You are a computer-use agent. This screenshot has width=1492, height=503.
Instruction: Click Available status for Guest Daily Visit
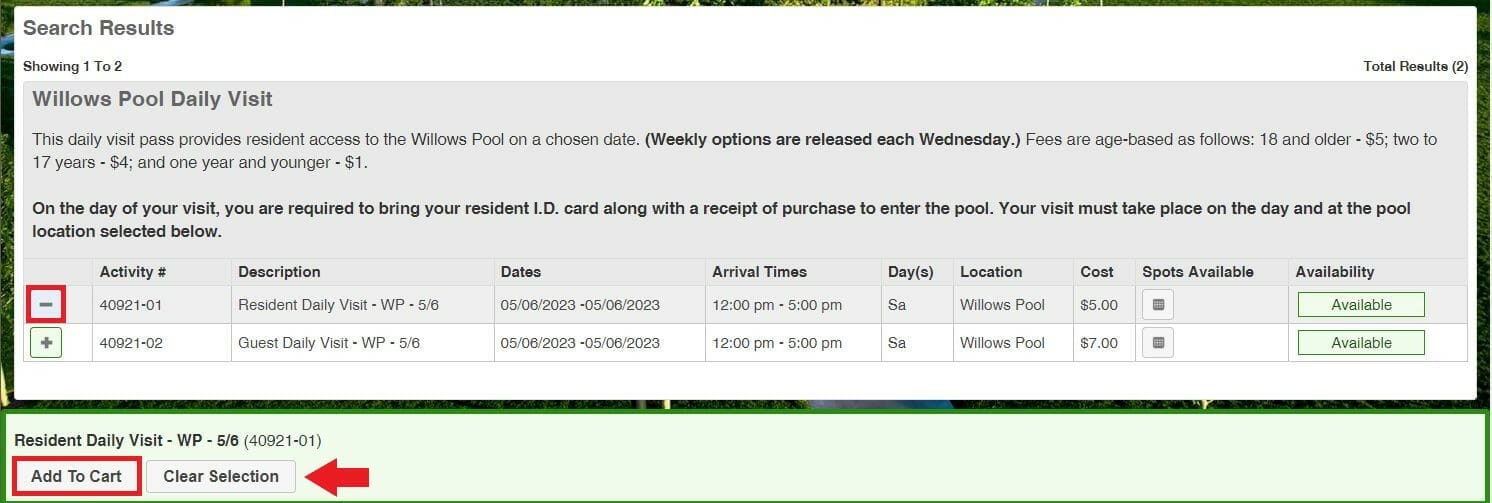[x=1360, y=343]
